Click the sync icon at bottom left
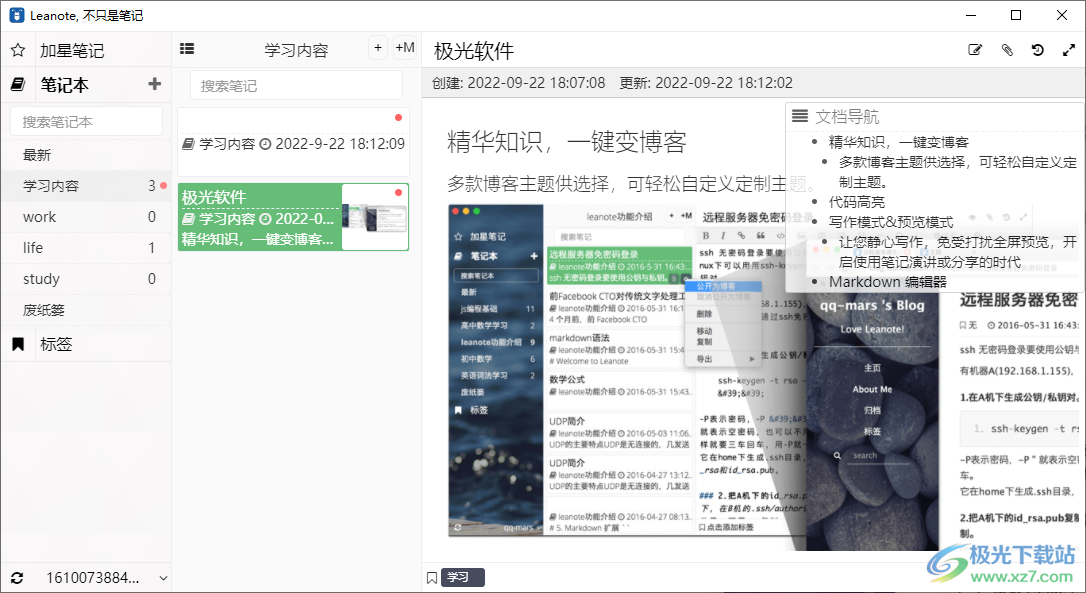 click(17, 578)
